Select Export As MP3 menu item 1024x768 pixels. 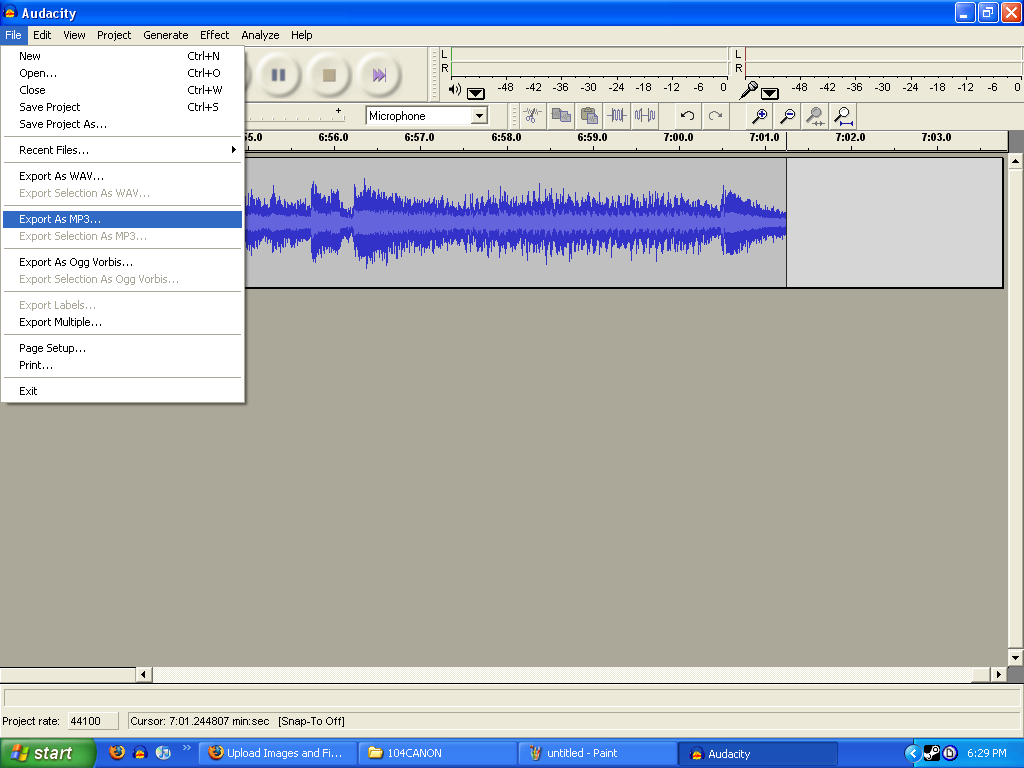pyautogui.click(x=123, y=219)
